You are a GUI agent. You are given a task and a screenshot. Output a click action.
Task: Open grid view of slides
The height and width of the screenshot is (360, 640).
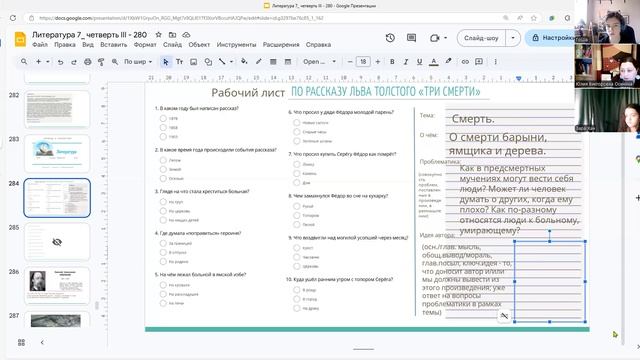pyautogui.click(x=21, y=342)
